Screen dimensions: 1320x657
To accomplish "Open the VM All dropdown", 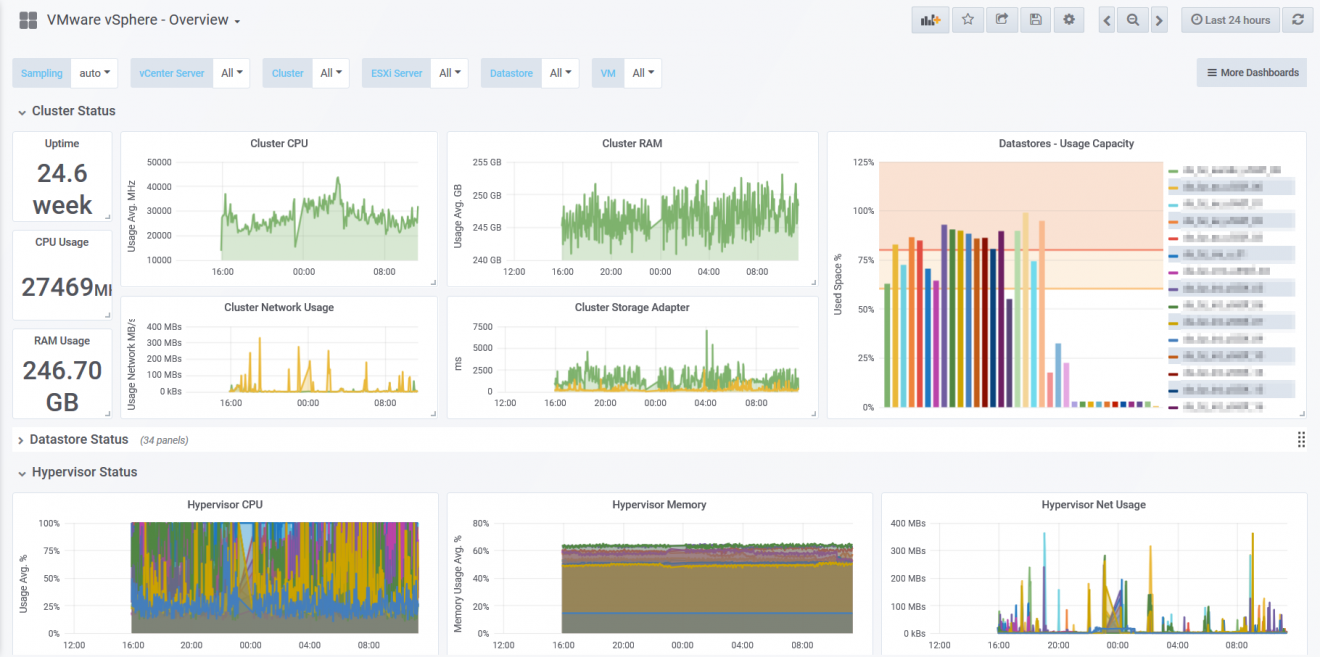I will click(643, 72).
